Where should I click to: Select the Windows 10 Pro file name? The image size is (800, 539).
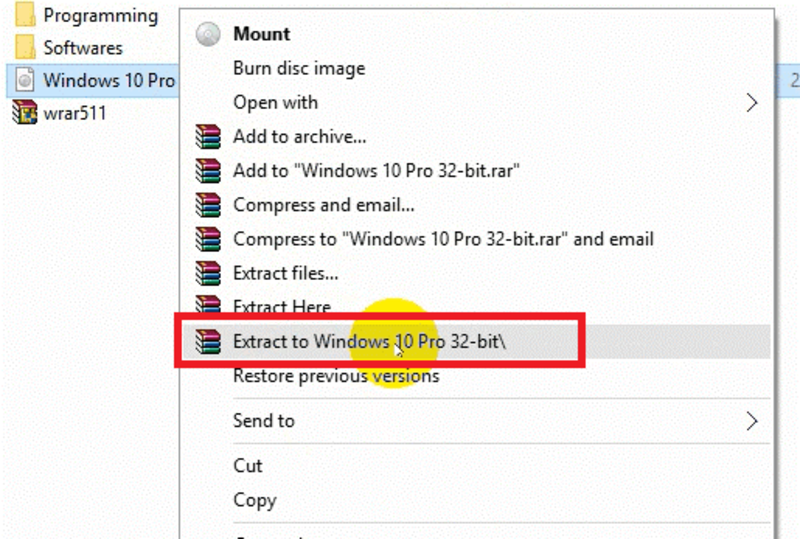[x=109, y=80]
